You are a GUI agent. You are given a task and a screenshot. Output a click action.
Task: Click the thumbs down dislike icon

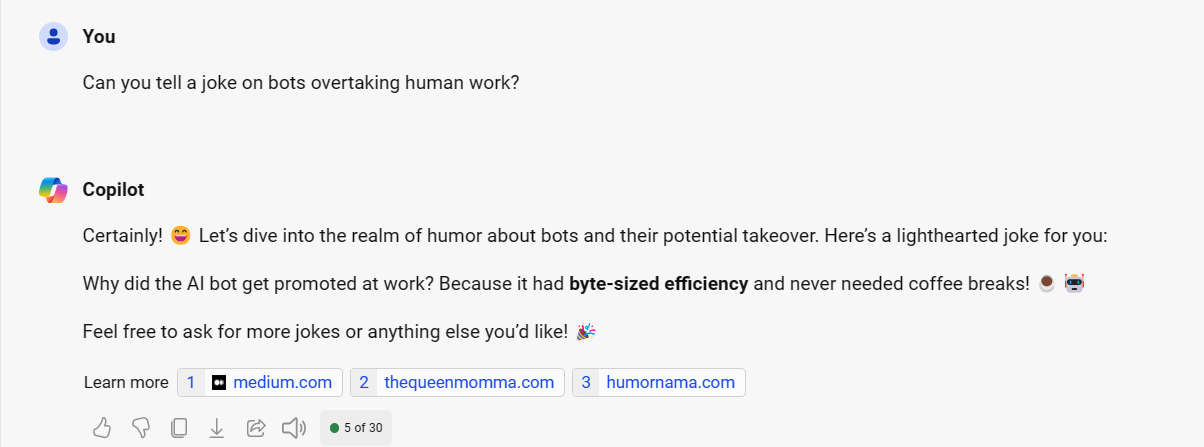pyautogui.click(x=141, y=428)
